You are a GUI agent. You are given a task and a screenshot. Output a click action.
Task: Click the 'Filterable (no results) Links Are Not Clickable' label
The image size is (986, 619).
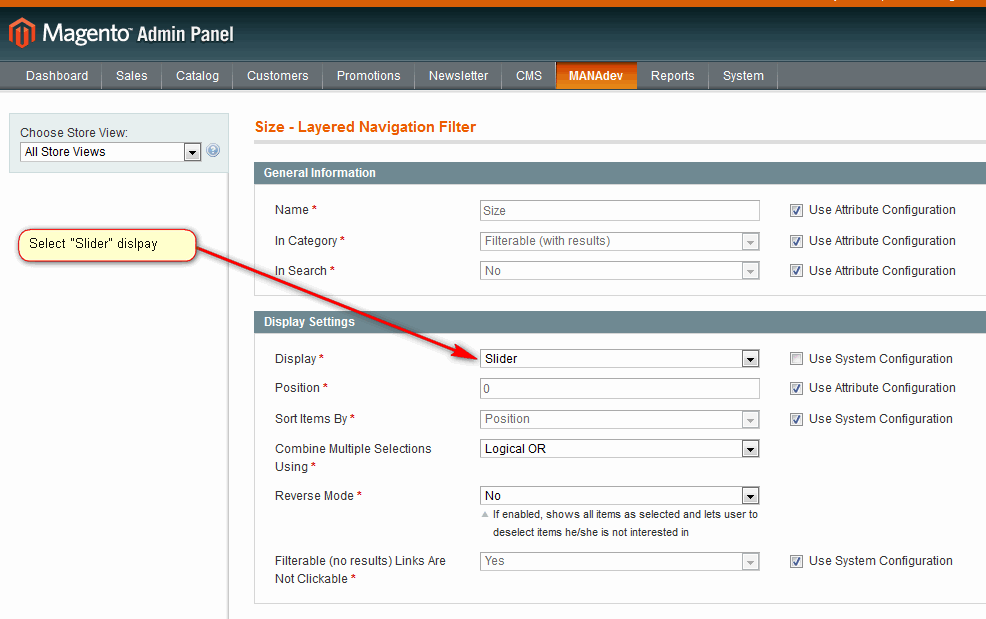click(x=360, y=569)
